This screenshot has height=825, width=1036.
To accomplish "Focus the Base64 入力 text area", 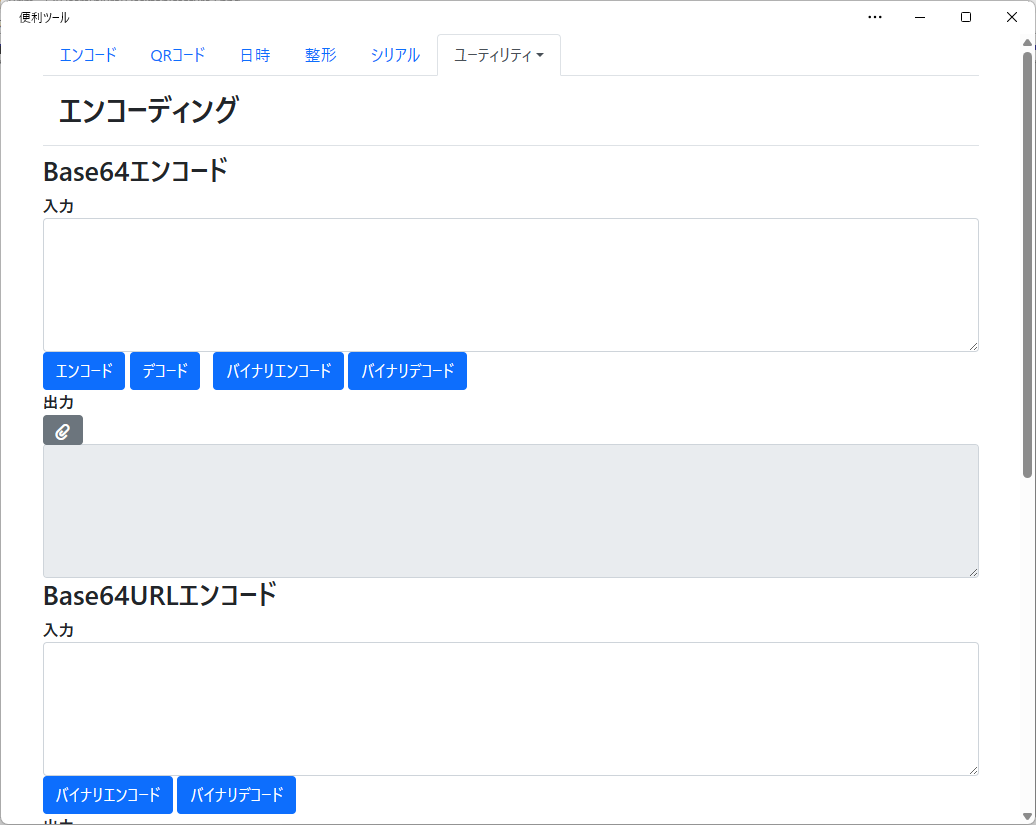I will click(x=511, y=285).
